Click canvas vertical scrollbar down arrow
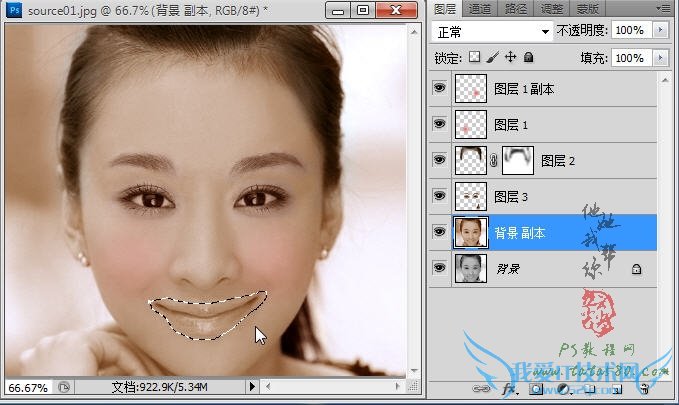This screenshot has height=405, width=679. pos(414,371)
